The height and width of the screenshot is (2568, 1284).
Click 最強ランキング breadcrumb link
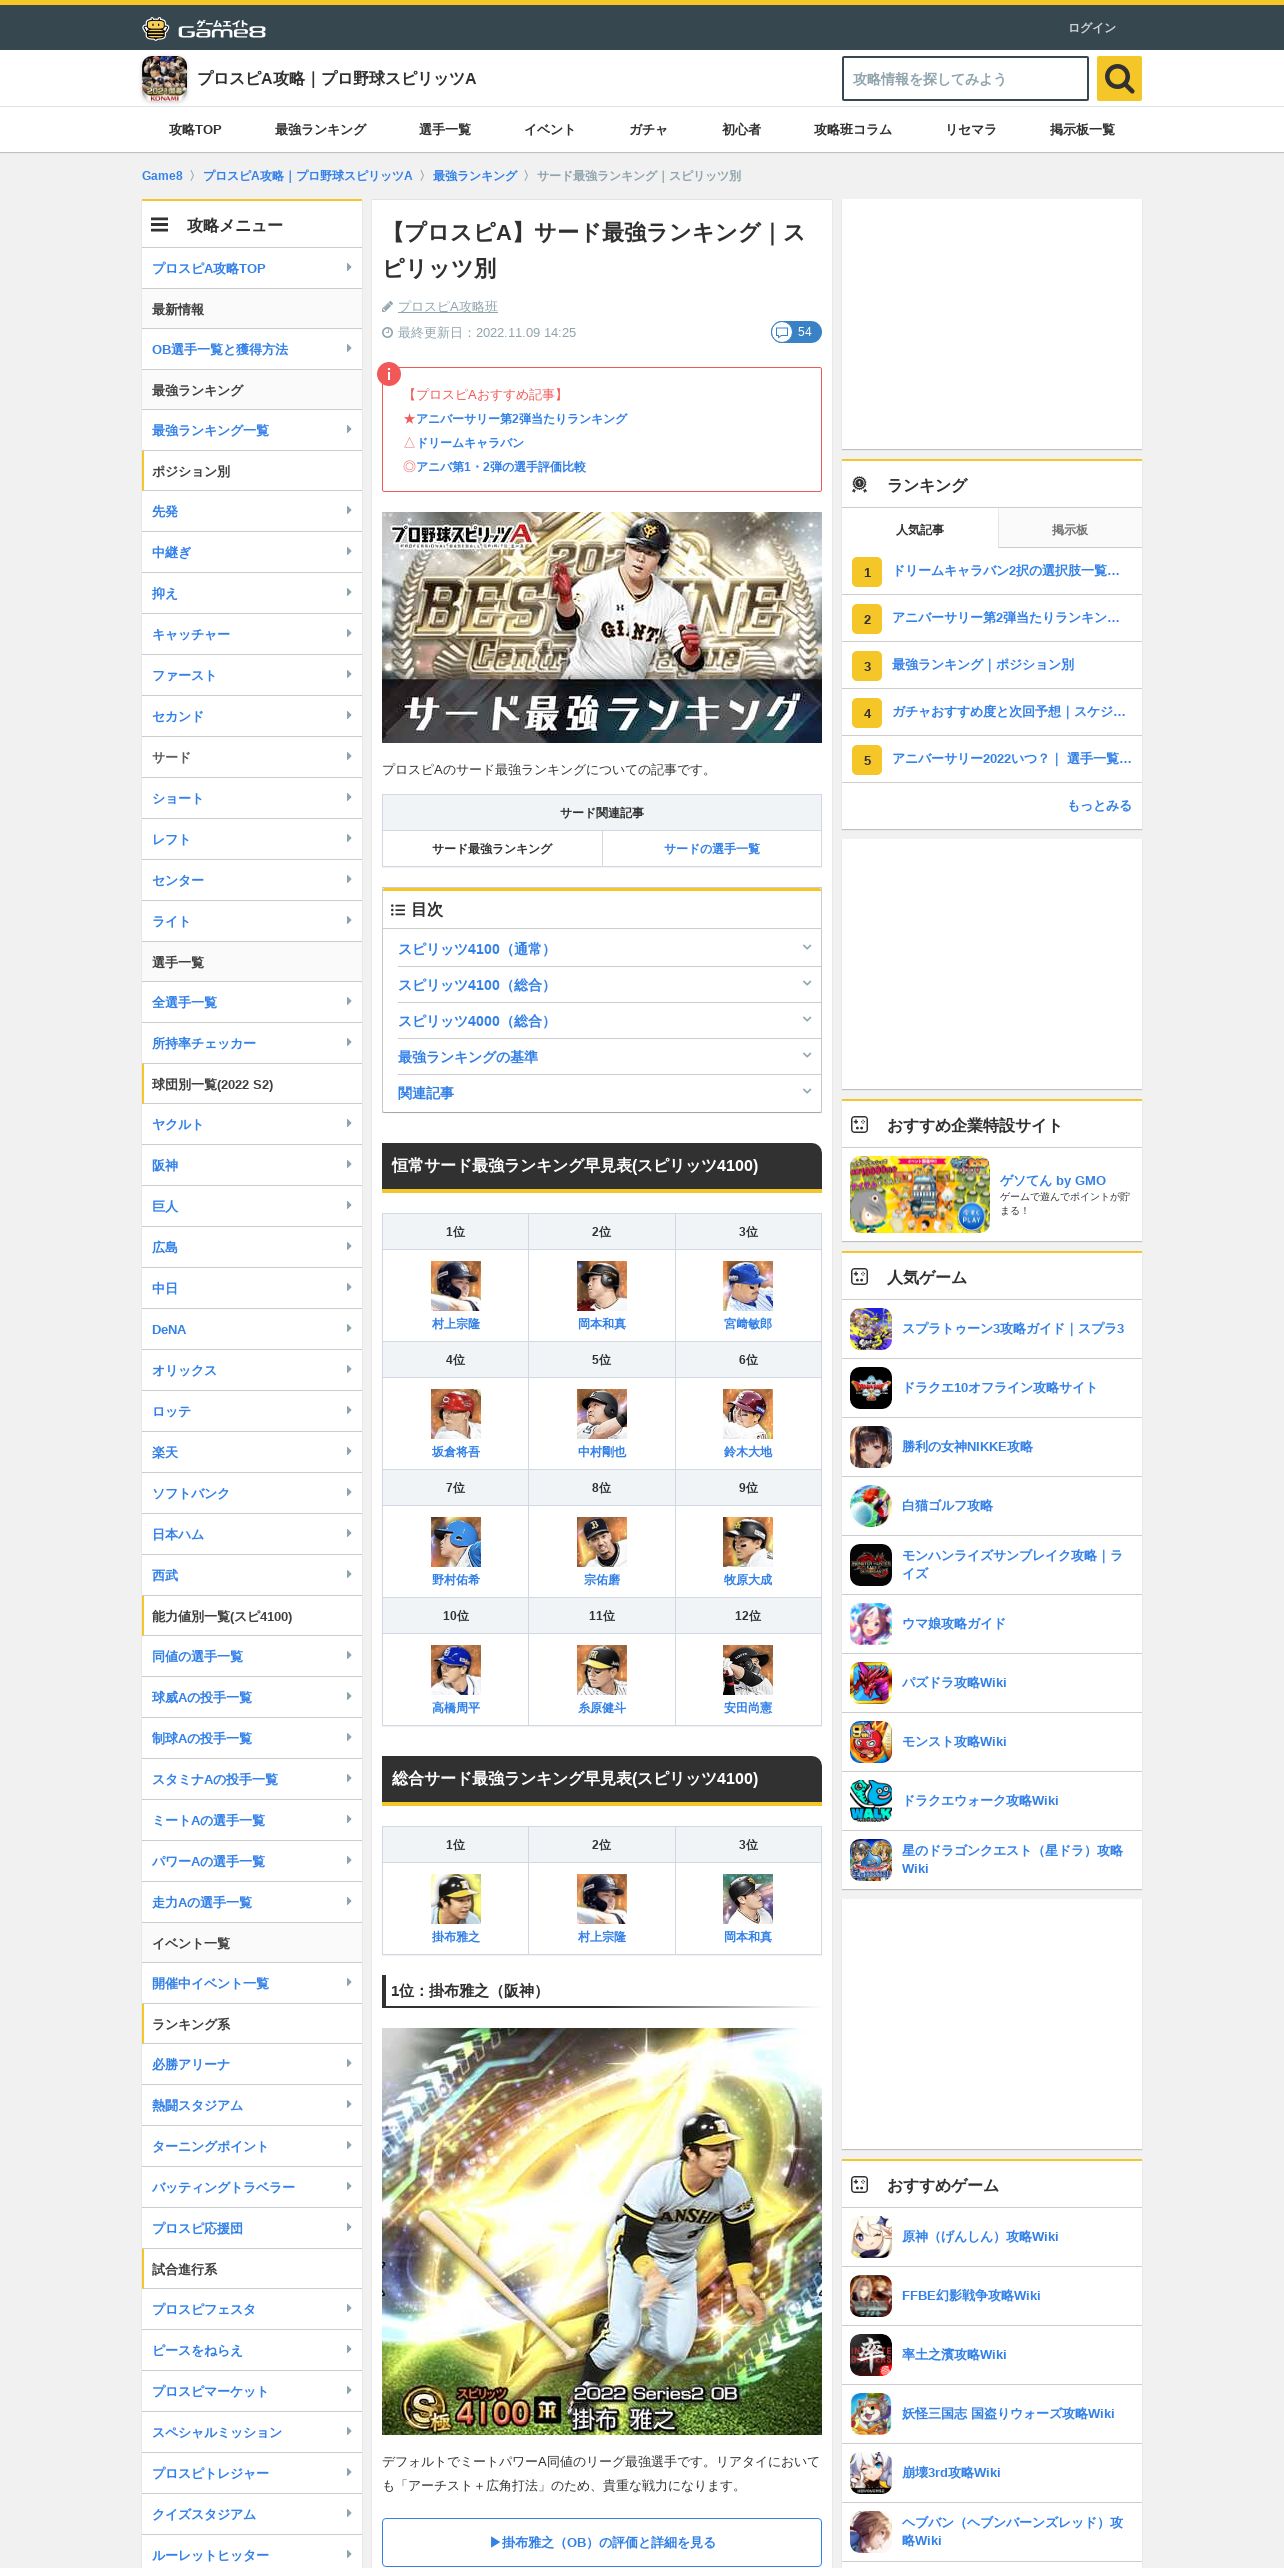click(475, 176)
